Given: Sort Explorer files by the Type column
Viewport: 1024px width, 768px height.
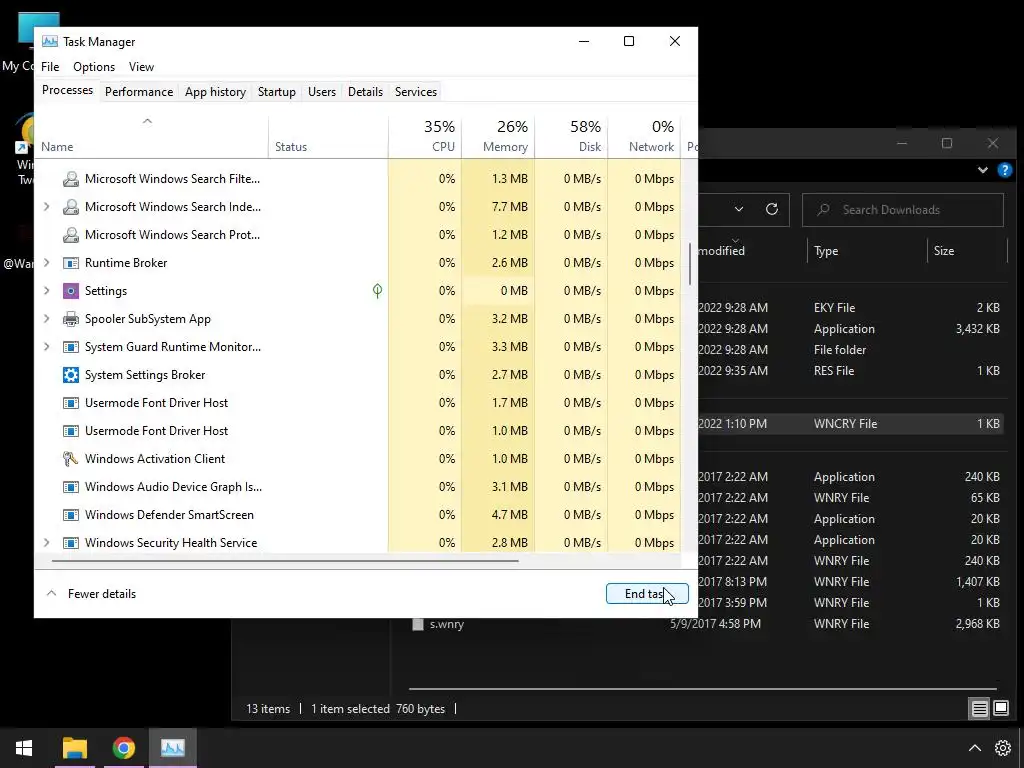Looking at the screenshot, I should pyautogui.click(x=867, y=251).
